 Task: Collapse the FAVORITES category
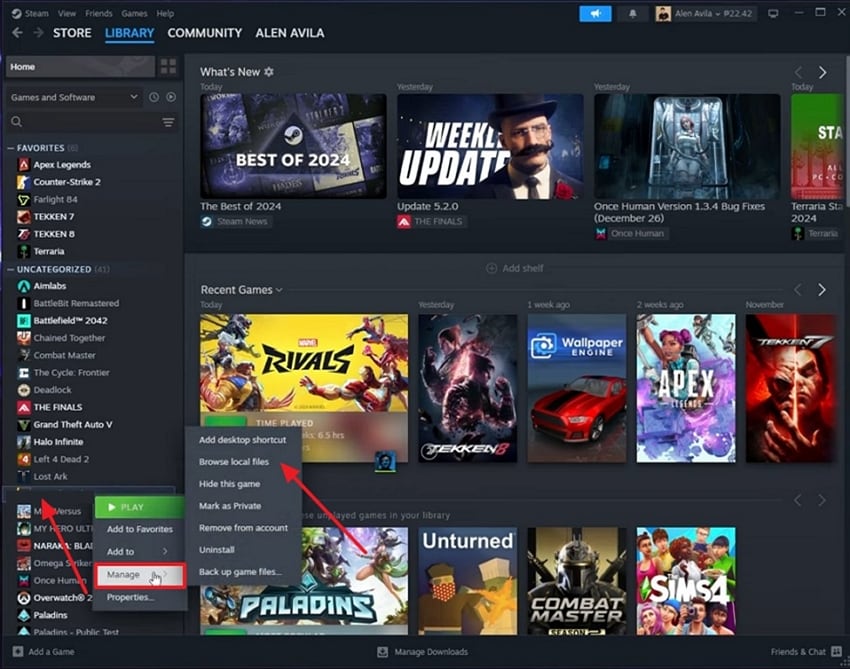(10, 148)
